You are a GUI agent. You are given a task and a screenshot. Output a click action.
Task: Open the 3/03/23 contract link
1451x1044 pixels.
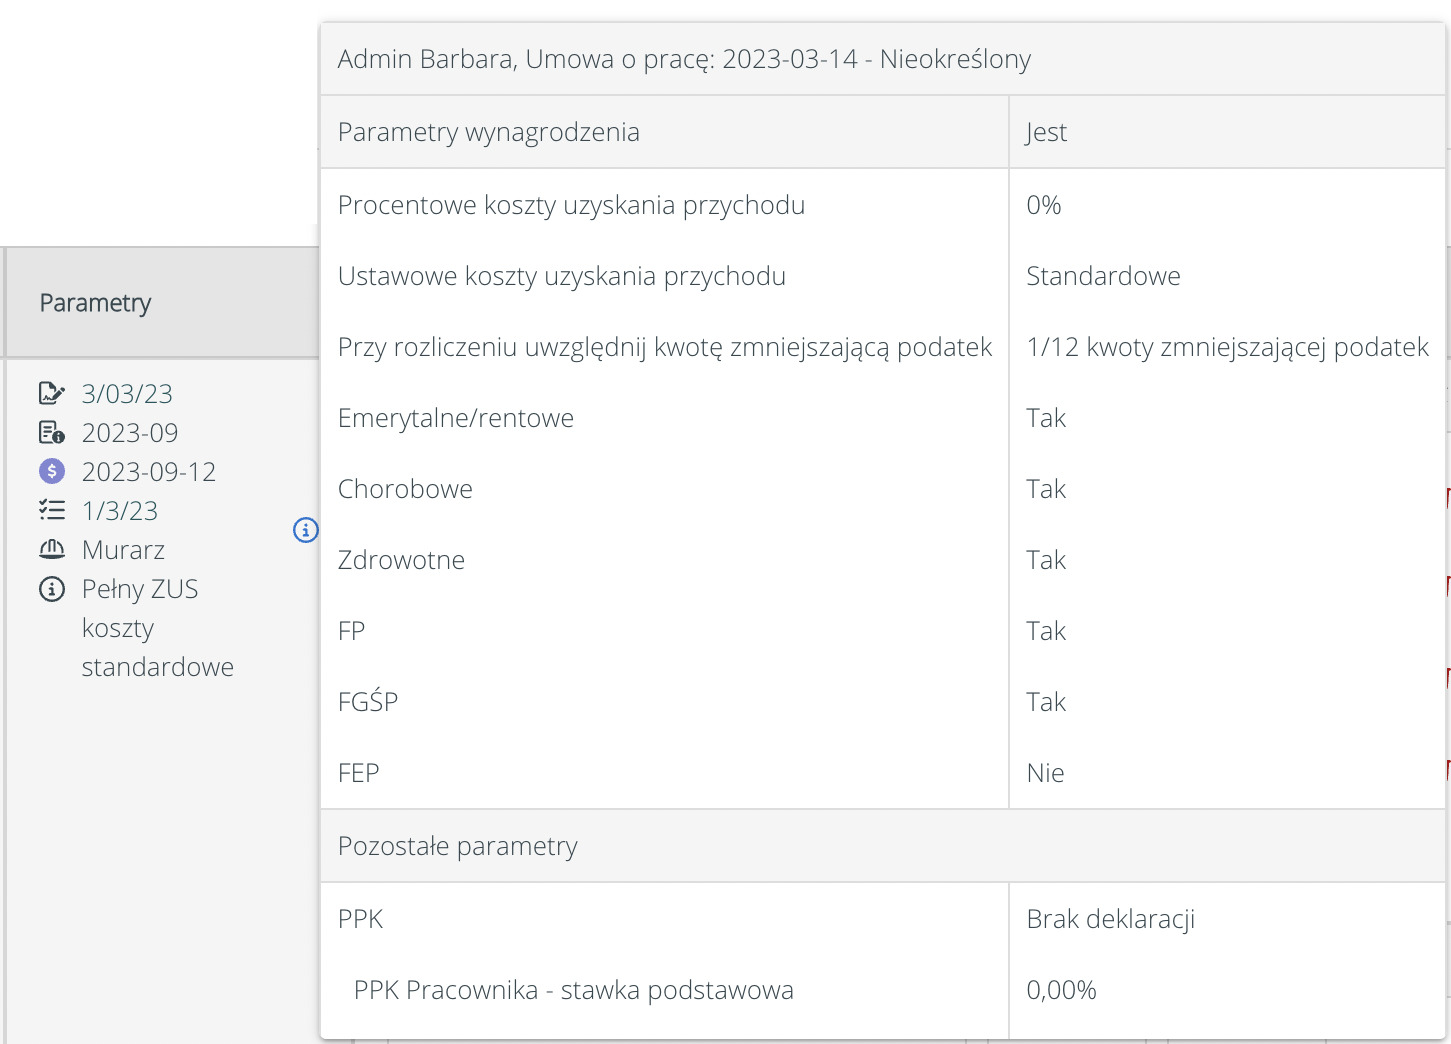tap(127, 394)
